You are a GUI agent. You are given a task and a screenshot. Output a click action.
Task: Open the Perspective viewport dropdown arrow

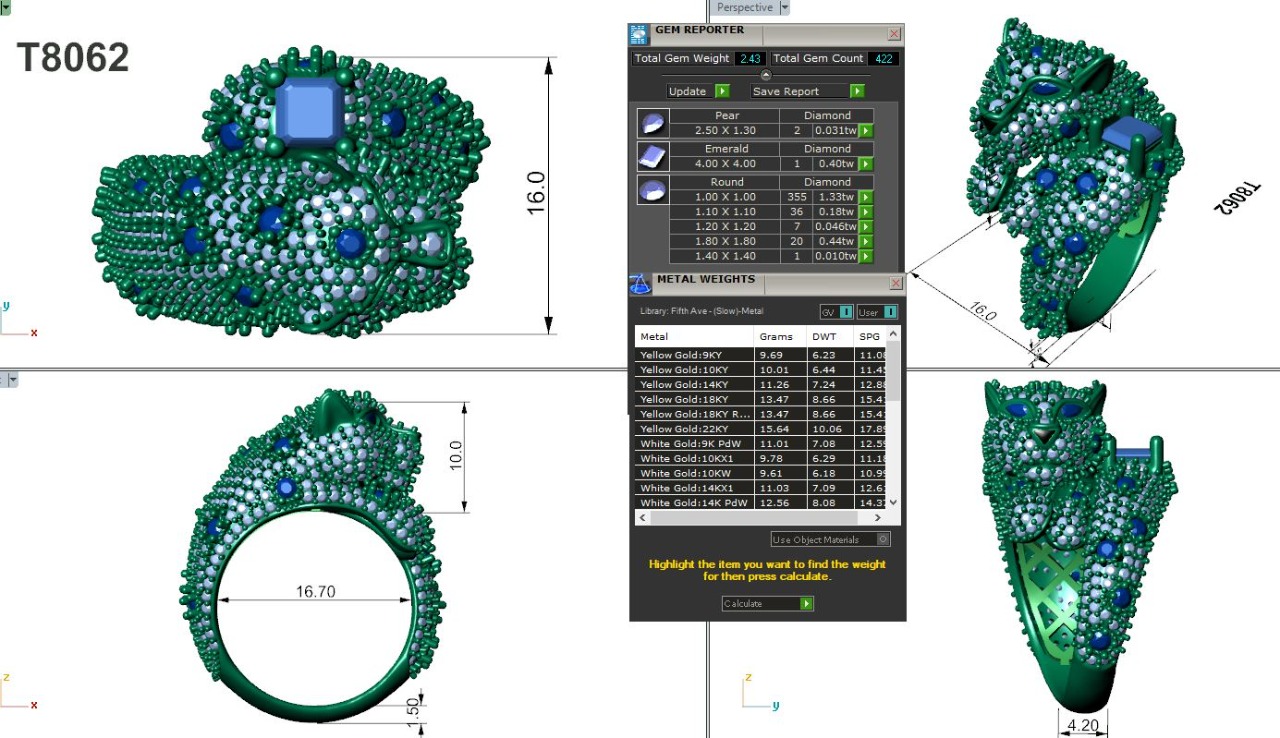(784, 7)
